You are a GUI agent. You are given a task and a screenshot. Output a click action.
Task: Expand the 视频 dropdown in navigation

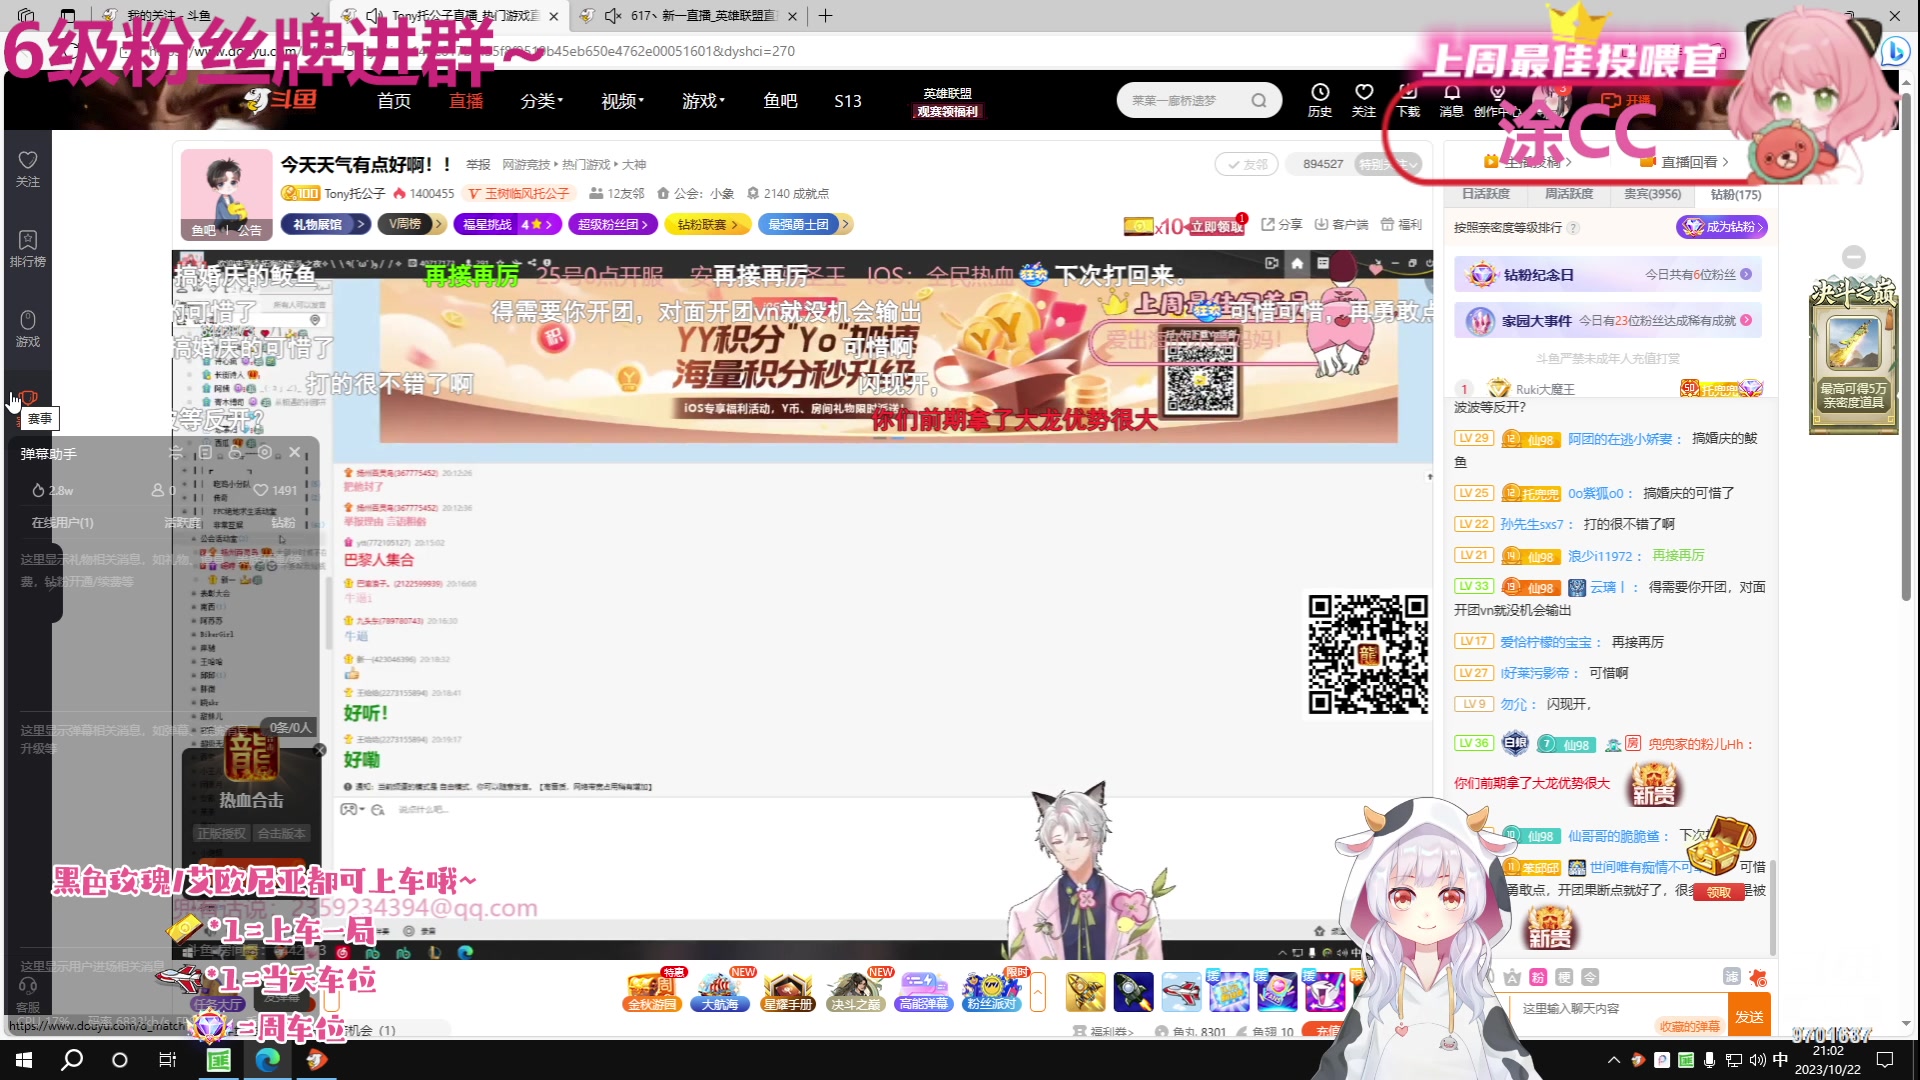tap(623, 100)
